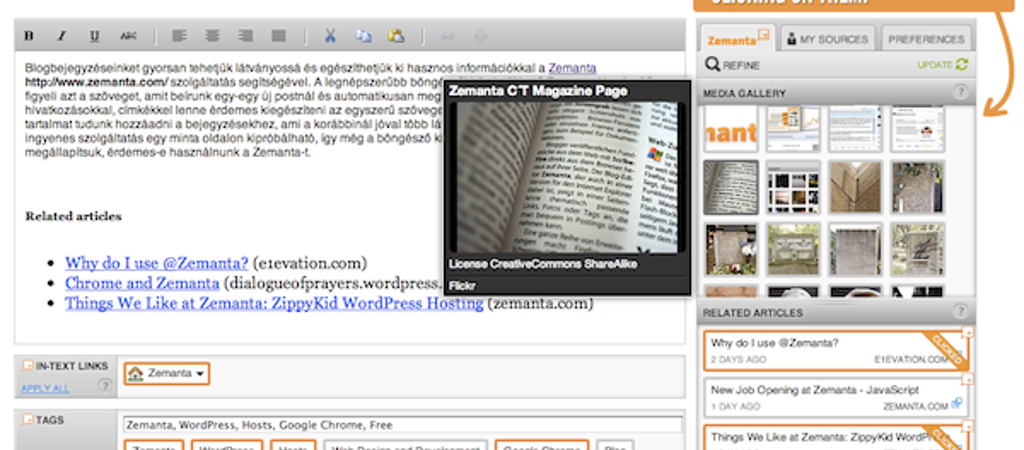
Task: Click the large book photo in the preview popup
Action: 567,177
